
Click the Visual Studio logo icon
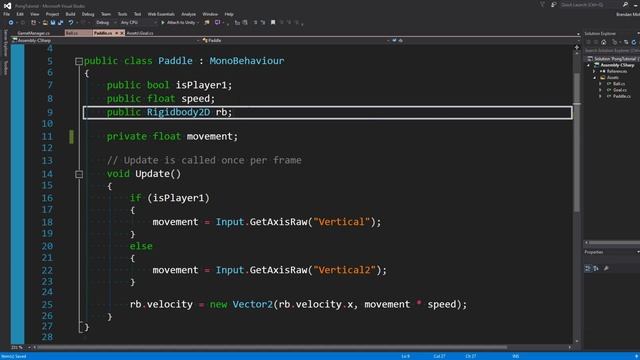coord(7,5)
